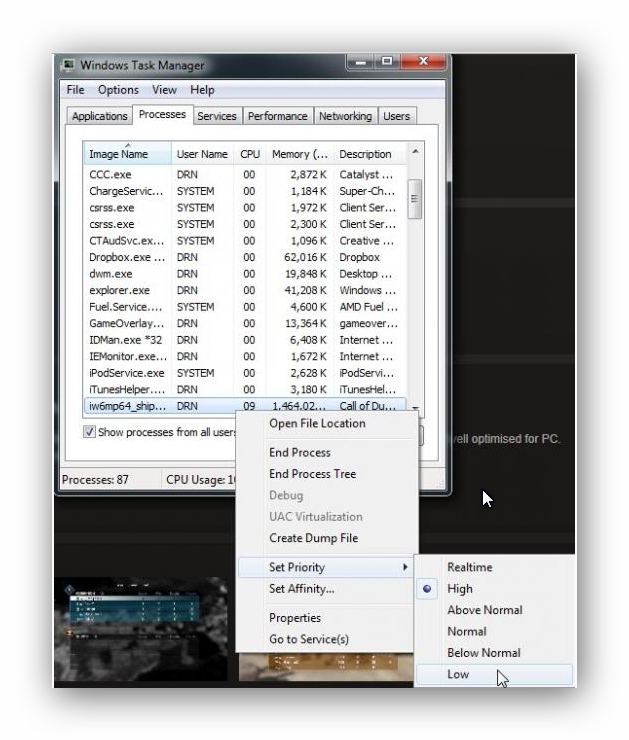Open the dark scoreboard game thumbnail
Viewport: 629px width, 740px height.
coord(141,629)
